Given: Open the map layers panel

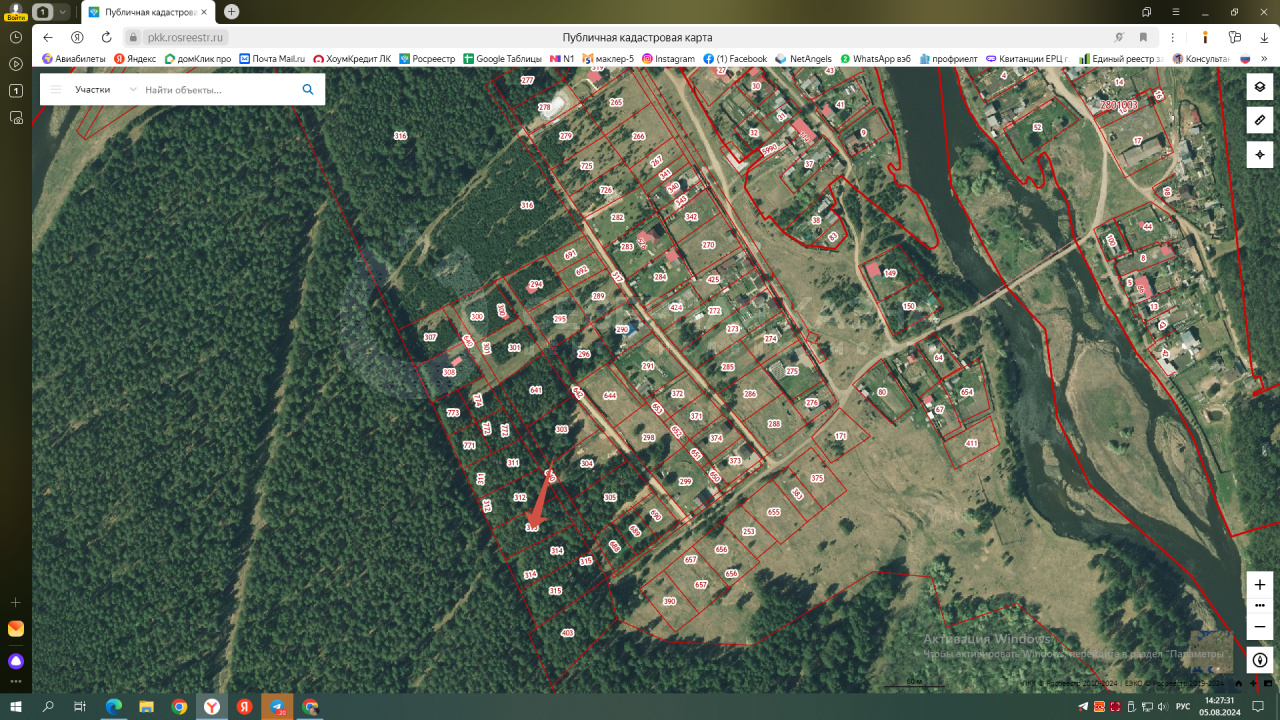Looking at the screenshot, I should coord(1259,87).
